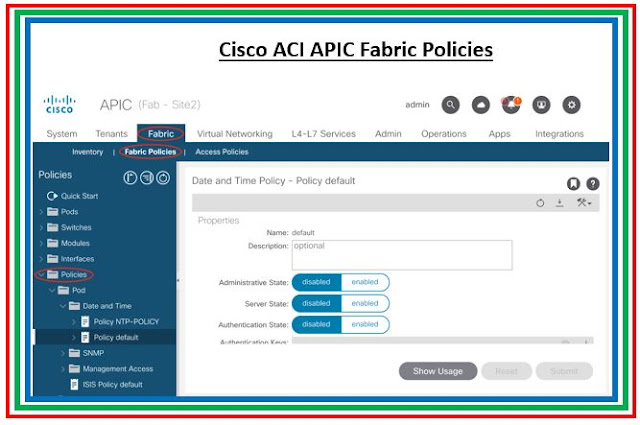Image resolution: width=640 pixels, height=425 pixels.
Task: Click the cloud icon in header
Action: coord(480,105)
